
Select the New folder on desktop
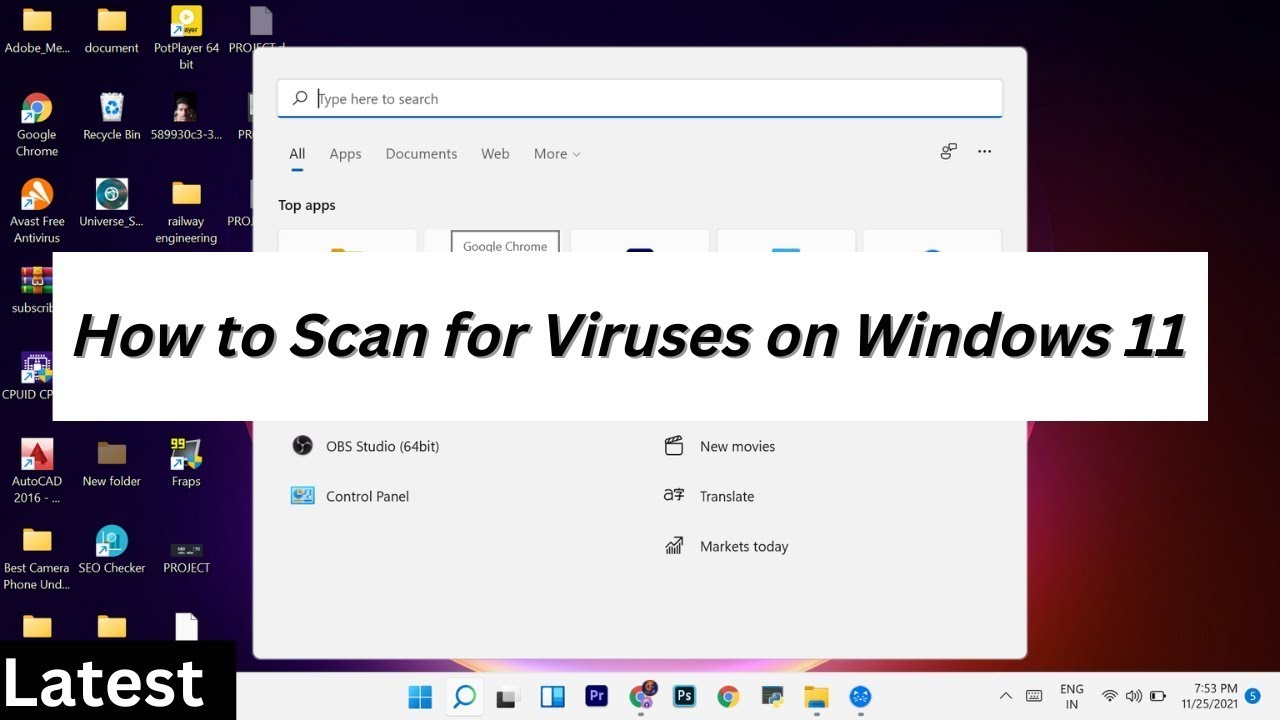pos(112,463)
